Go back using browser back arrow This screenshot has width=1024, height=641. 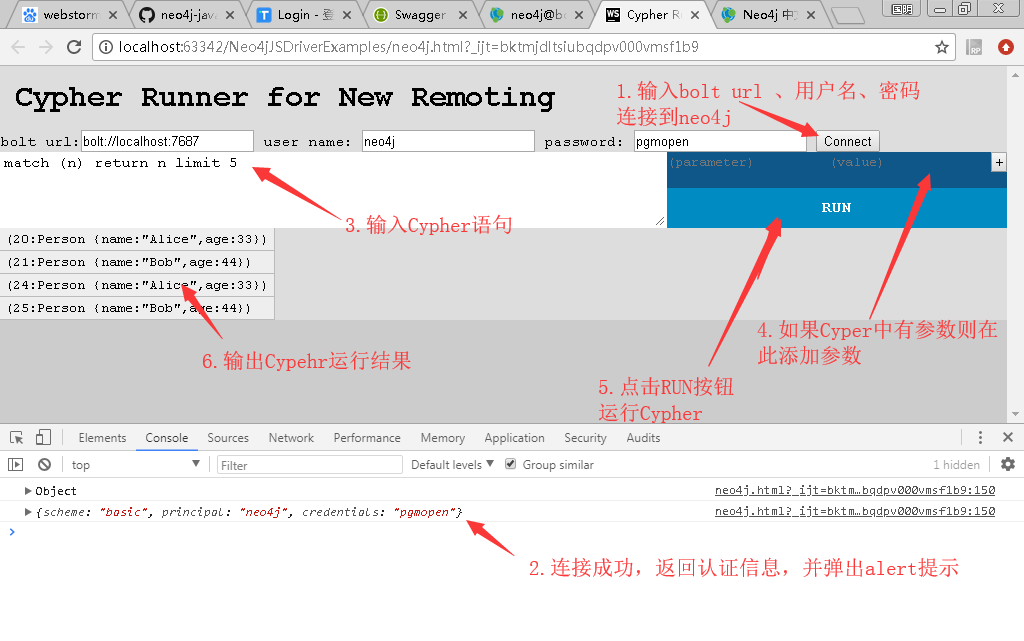[18, 47]
